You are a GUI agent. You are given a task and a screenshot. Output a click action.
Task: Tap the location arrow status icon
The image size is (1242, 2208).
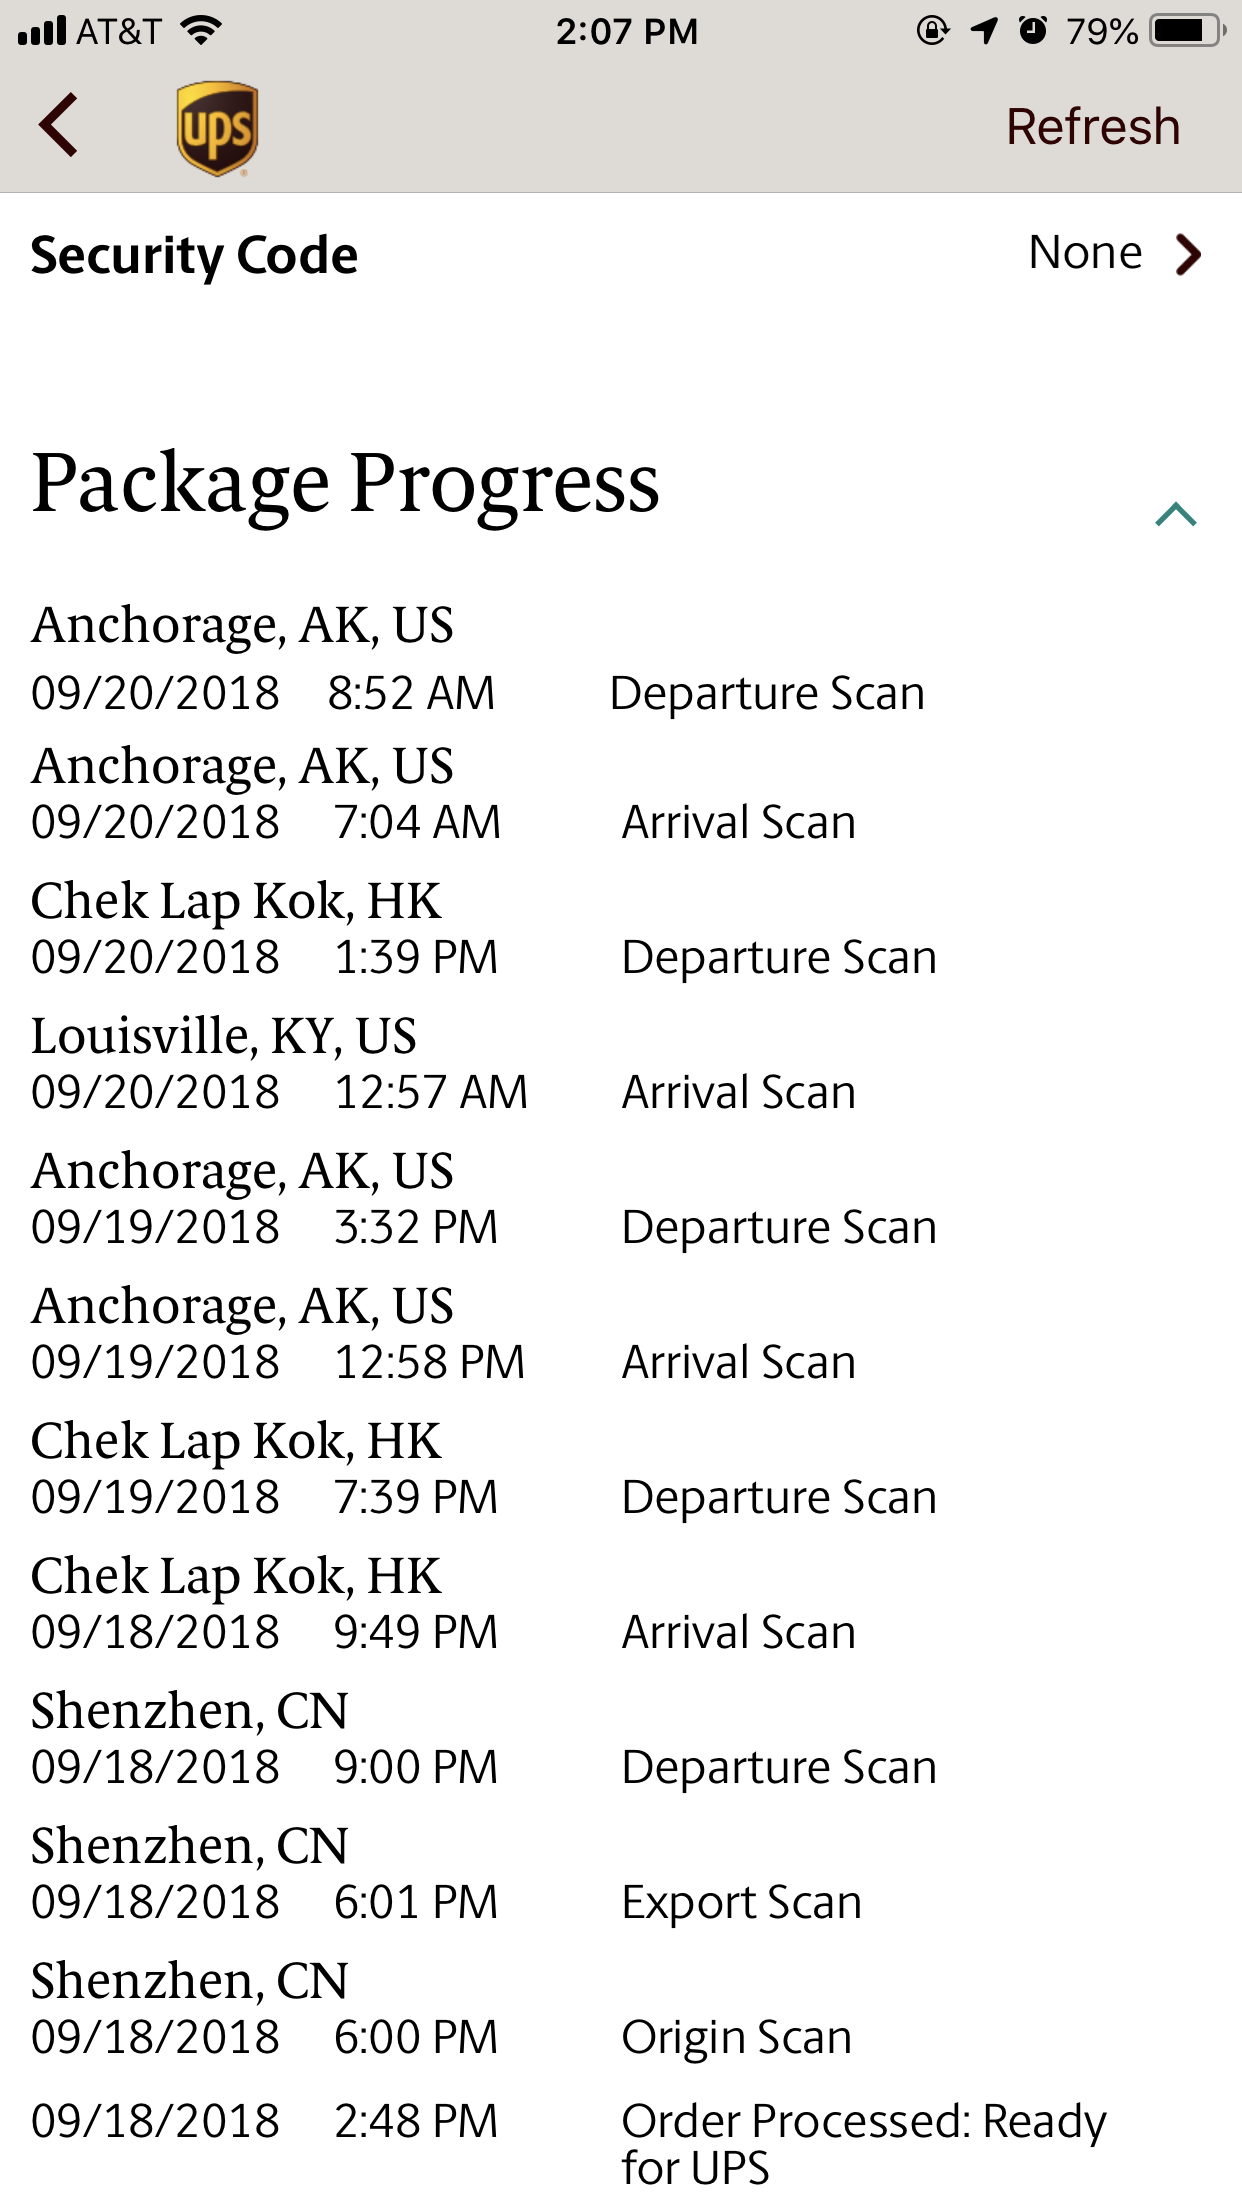(984, 31)
